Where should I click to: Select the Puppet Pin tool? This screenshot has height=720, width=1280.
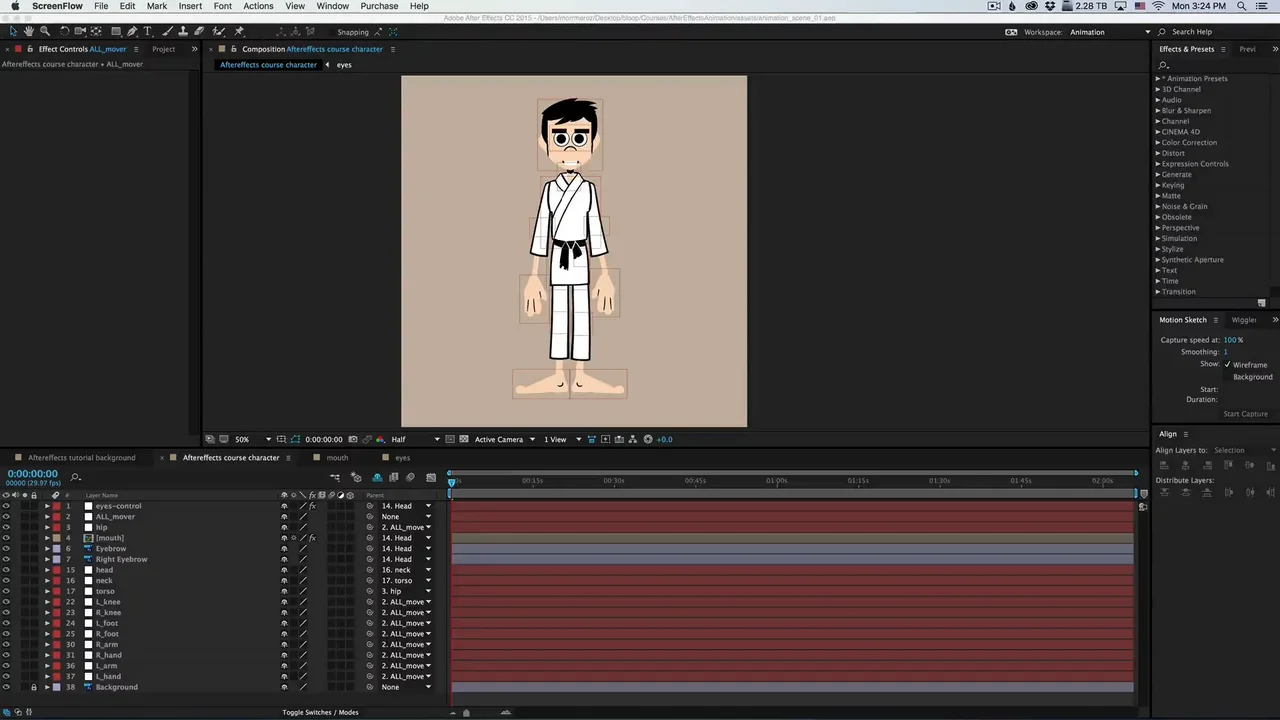[239, 32]
